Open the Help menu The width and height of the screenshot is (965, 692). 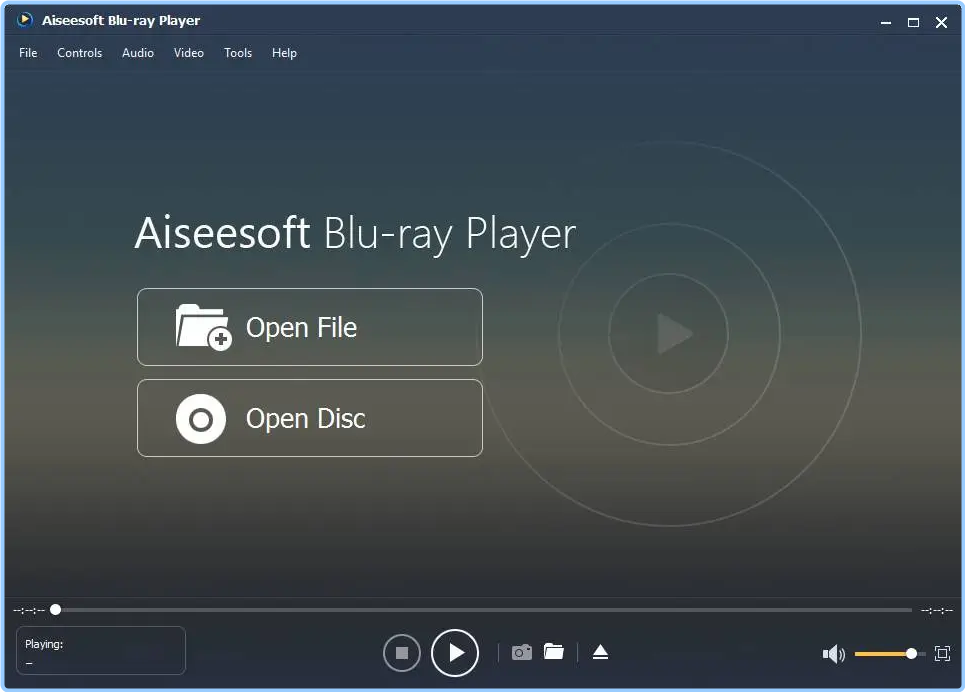click(x=284, y=53)
